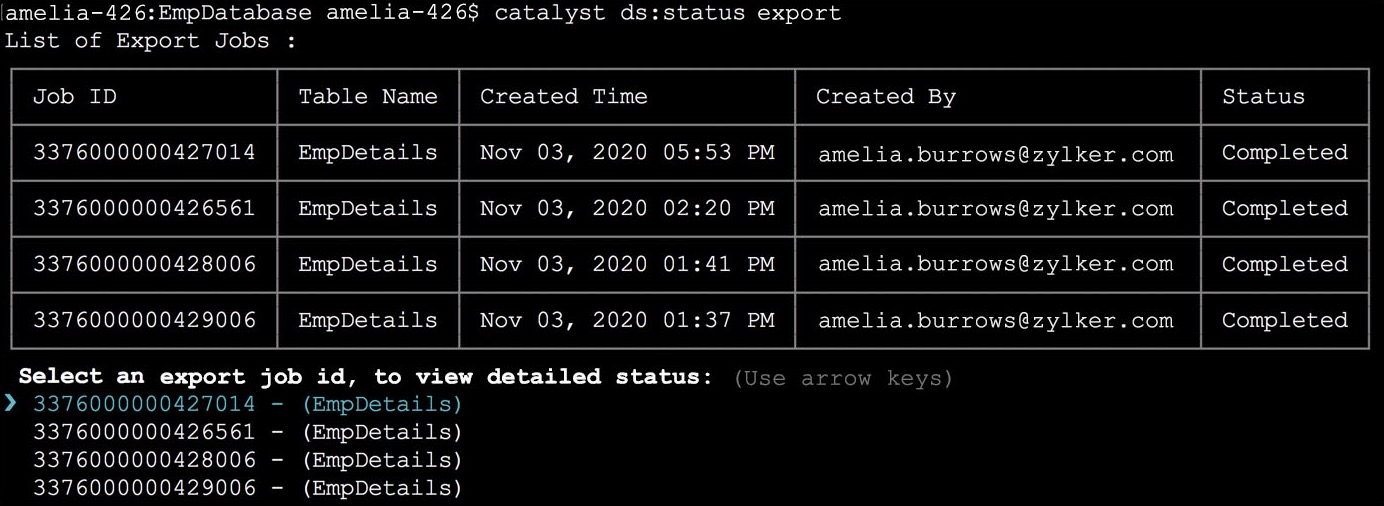Click the selection arrow prompt indicator

click(x=10, y=404)
